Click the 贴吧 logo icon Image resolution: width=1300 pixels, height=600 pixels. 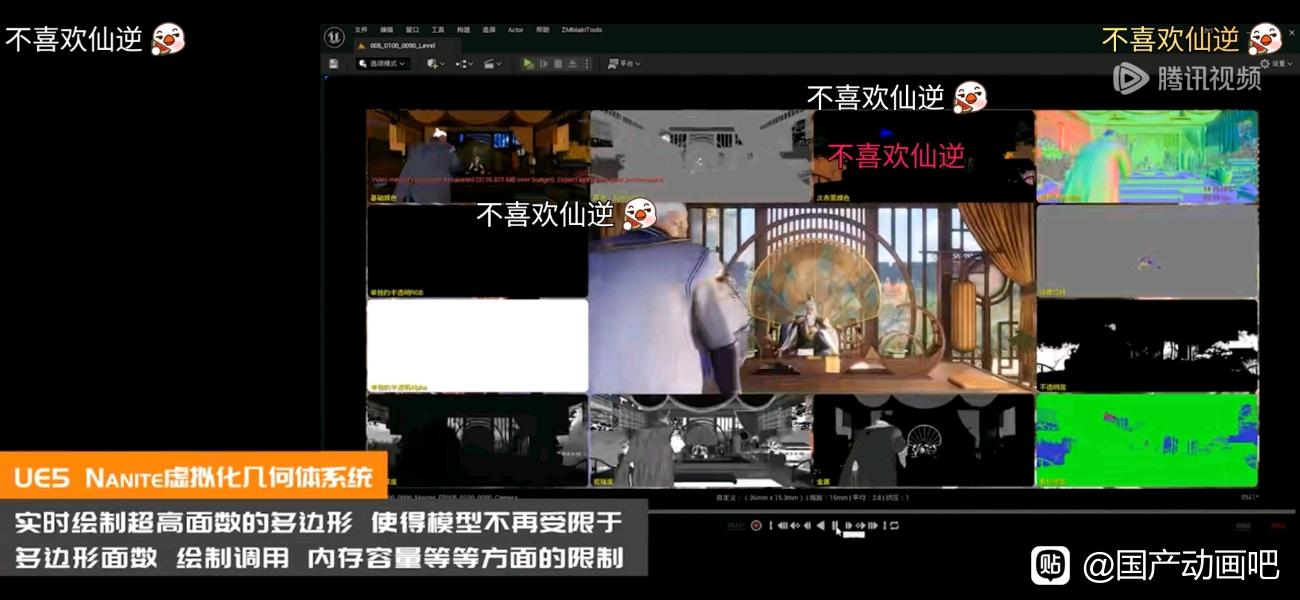1050,566
